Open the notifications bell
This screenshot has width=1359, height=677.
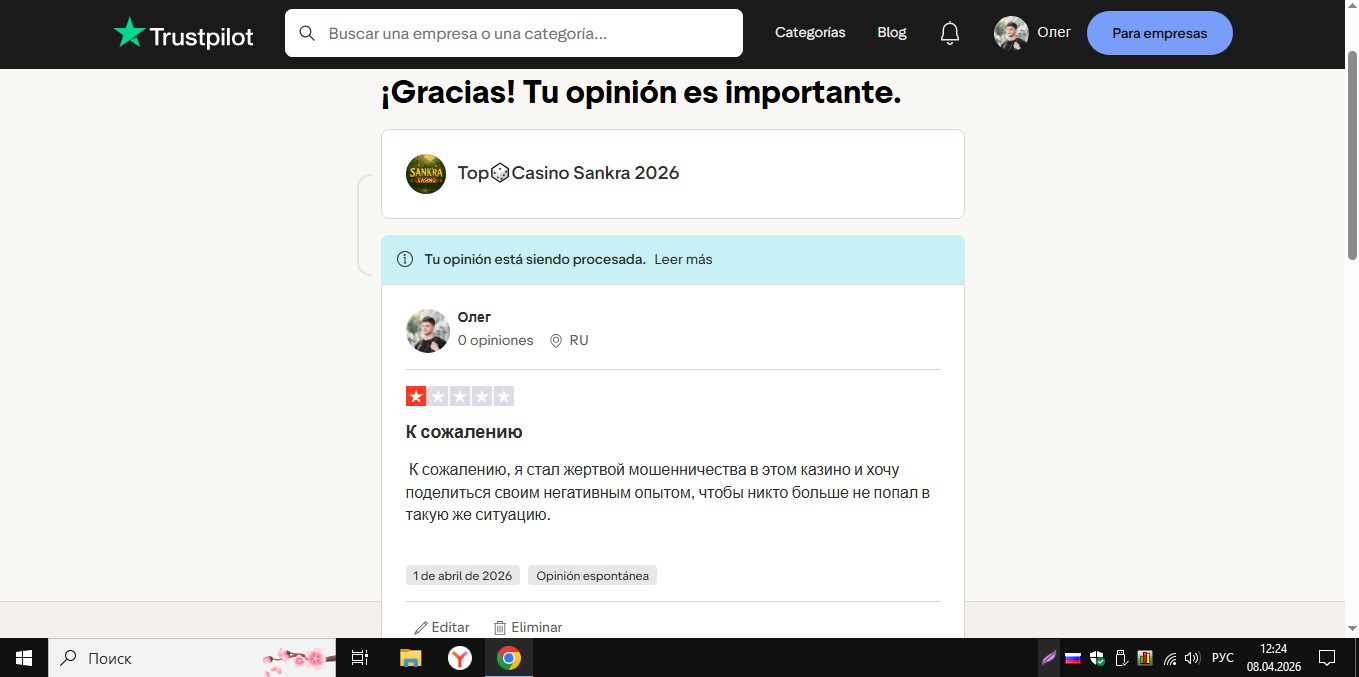tap(950, 34)
